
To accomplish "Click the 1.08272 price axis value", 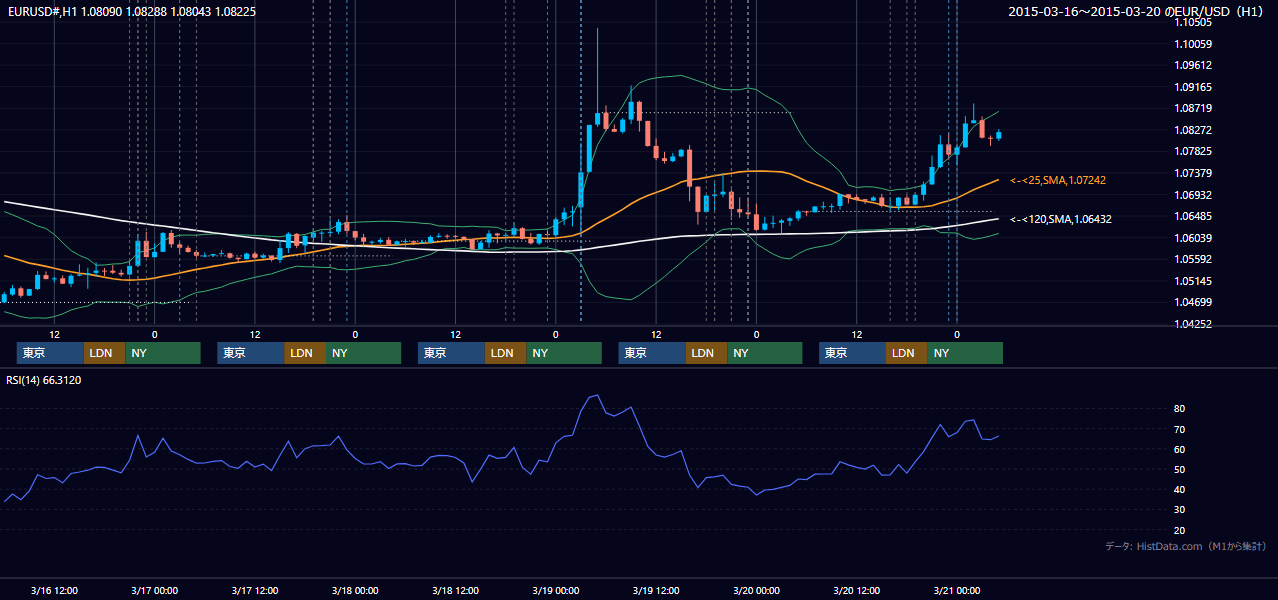I will coord(1194,130).
